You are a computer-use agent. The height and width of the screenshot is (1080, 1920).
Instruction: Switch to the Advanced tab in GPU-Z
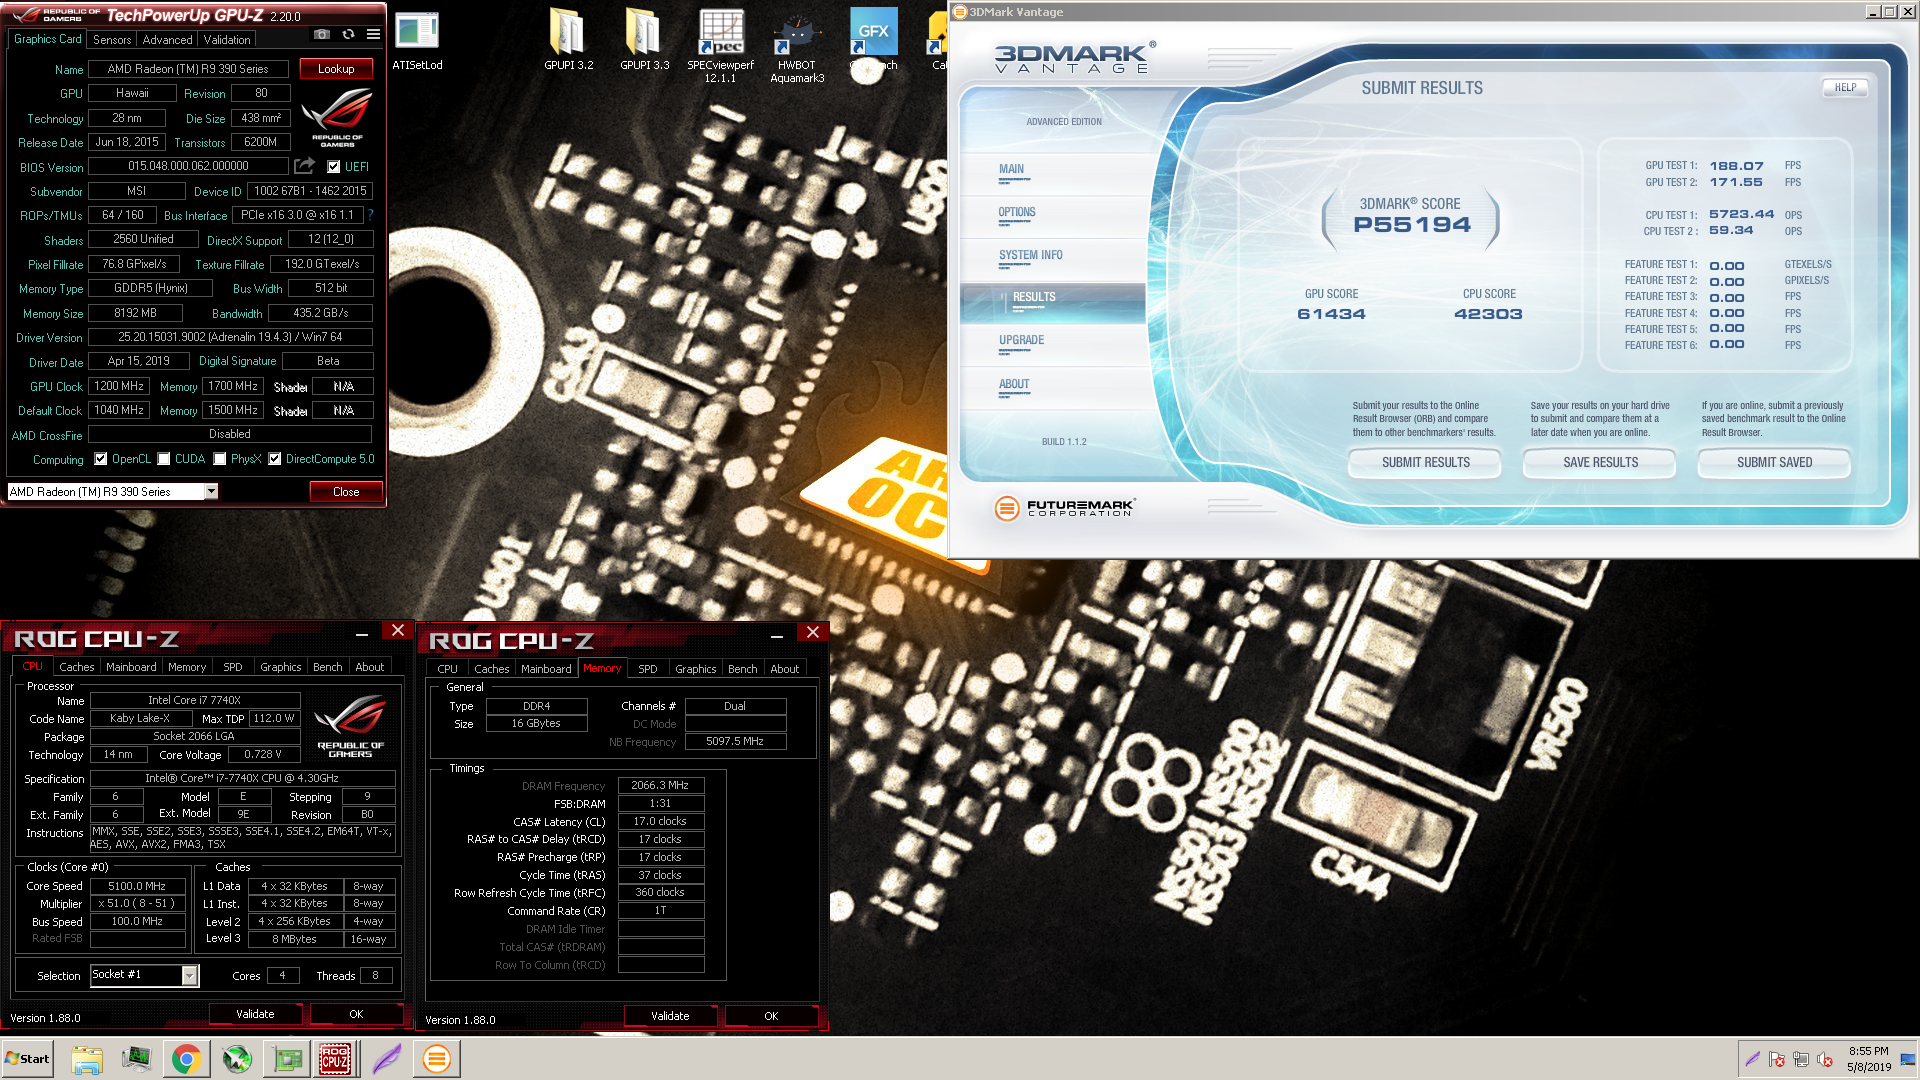click(x=167, y=40)
